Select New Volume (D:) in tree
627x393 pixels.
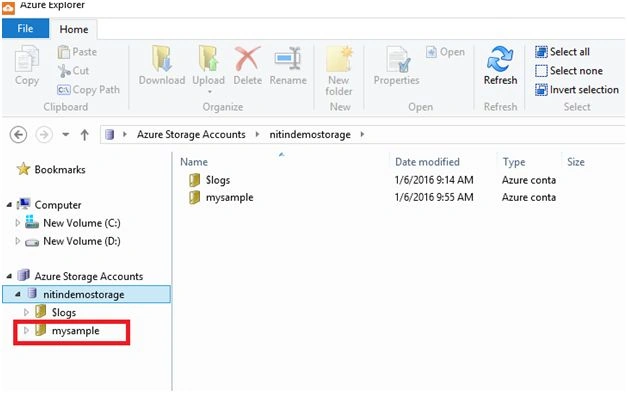(72, 241)
